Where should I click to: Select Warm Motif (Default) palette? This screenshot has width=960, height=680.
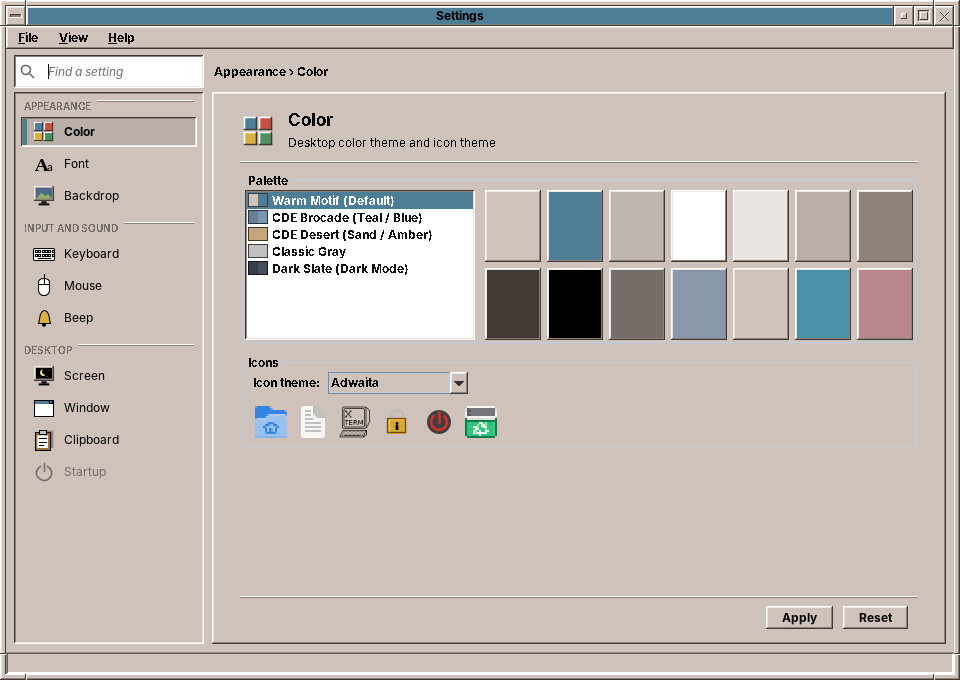pyautogui.click(x=360, y=200)
